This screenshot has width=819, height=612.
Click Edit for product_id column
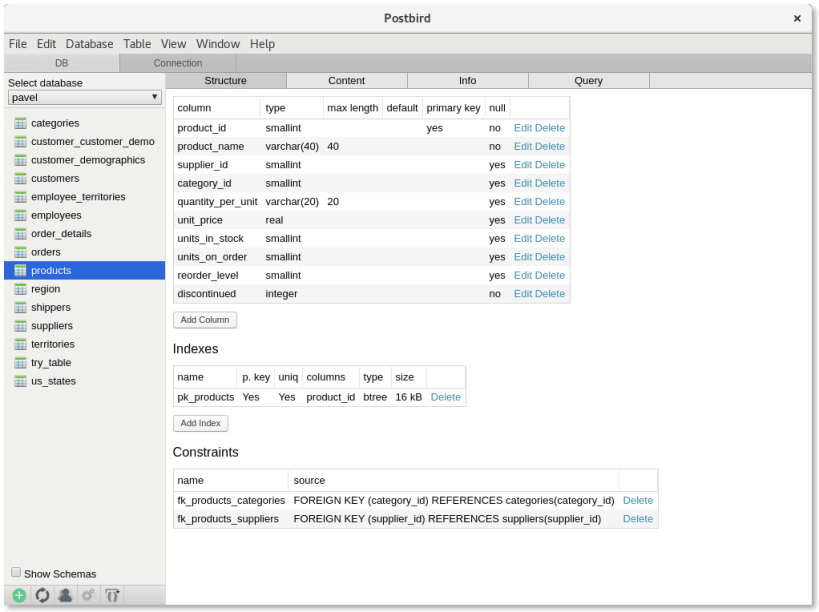tap(523, 128)
